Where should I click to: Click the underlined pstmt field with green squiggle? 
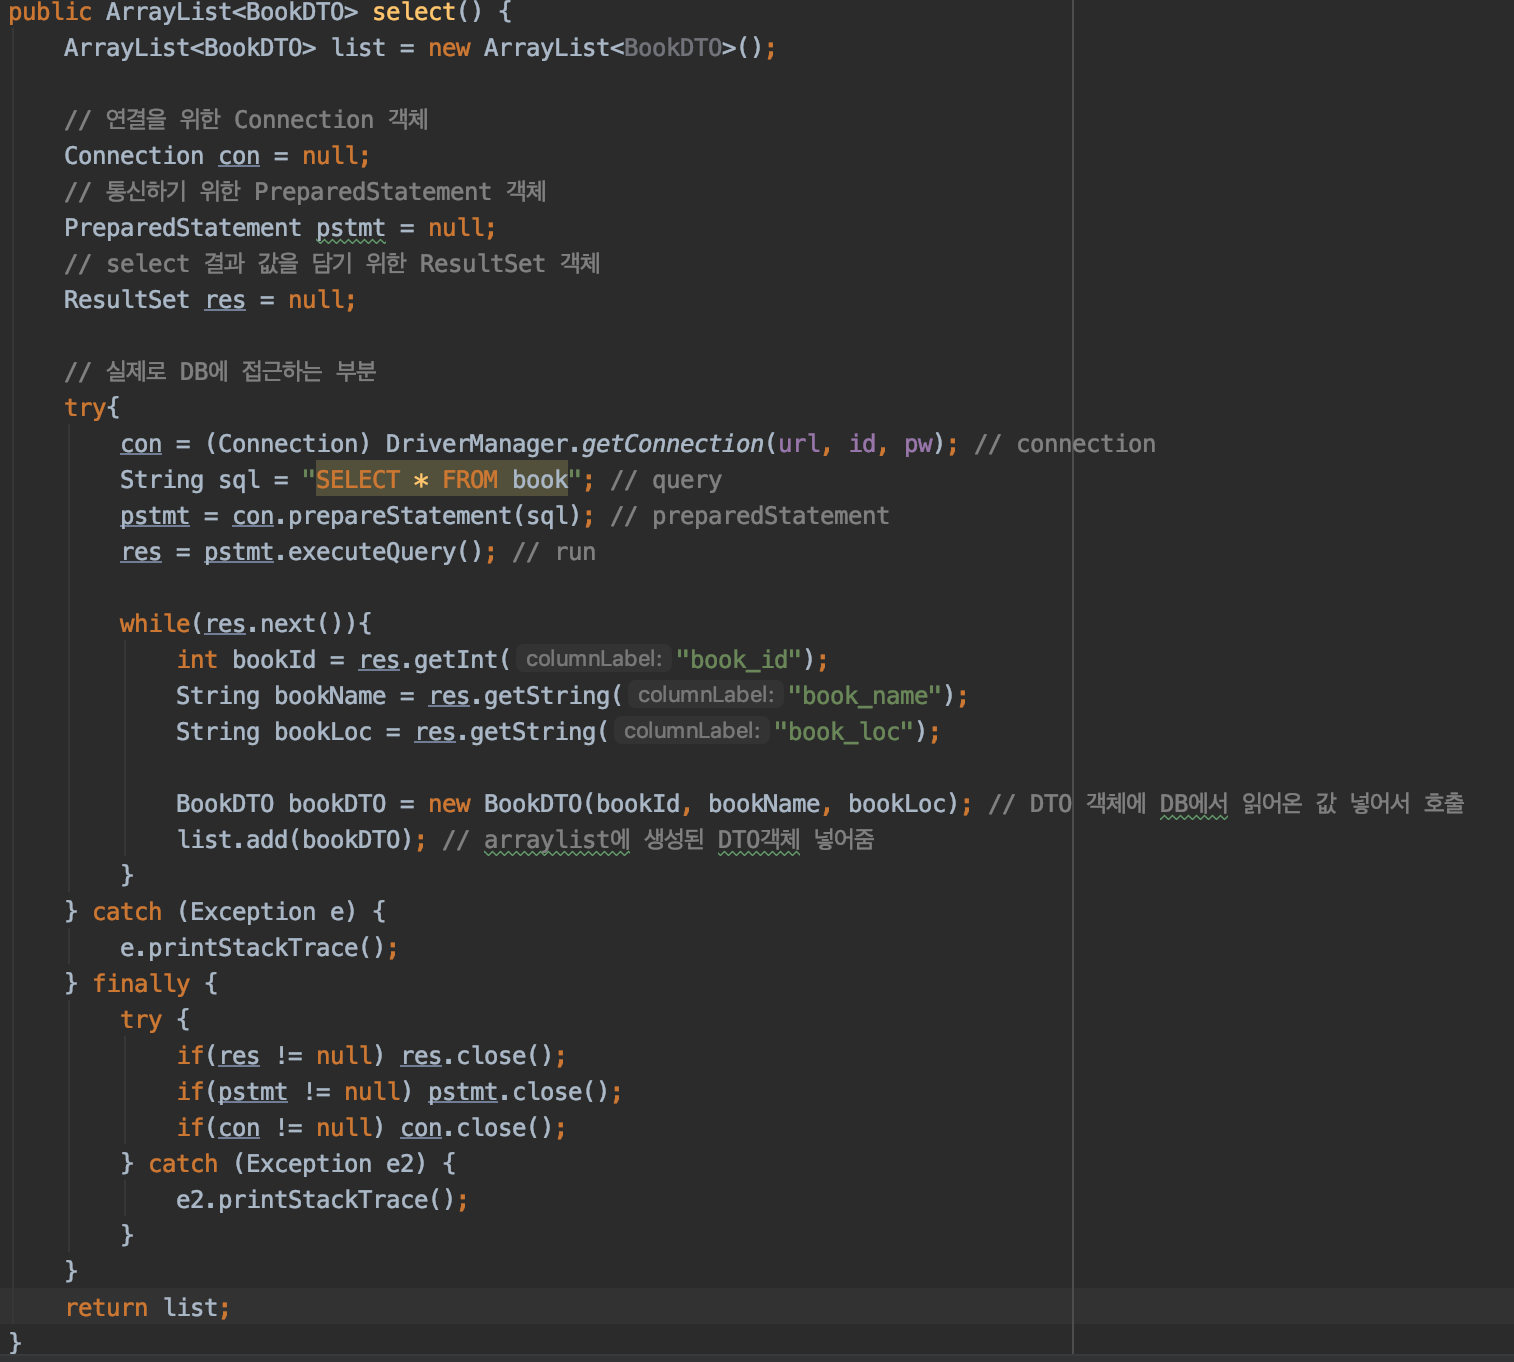(350, 228)
